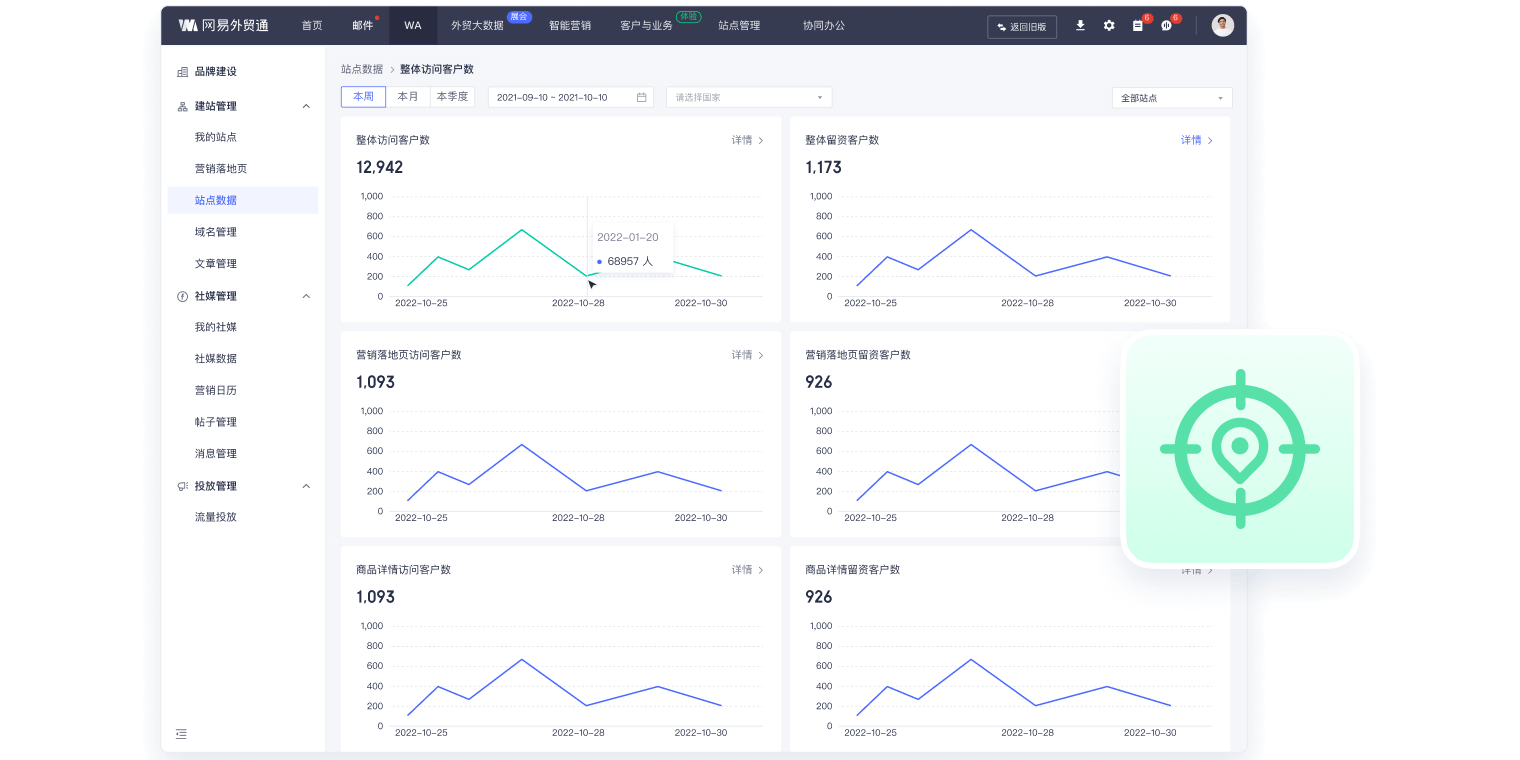1520x760 pixels.
Task: Open the 全部站点 site selector dropdown
Action: pos(1171,97)
